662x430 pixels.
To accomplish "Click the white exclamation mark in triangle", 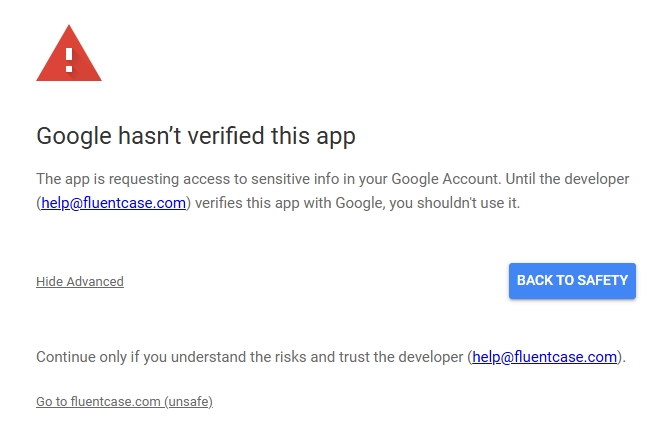I will (69, 60).
